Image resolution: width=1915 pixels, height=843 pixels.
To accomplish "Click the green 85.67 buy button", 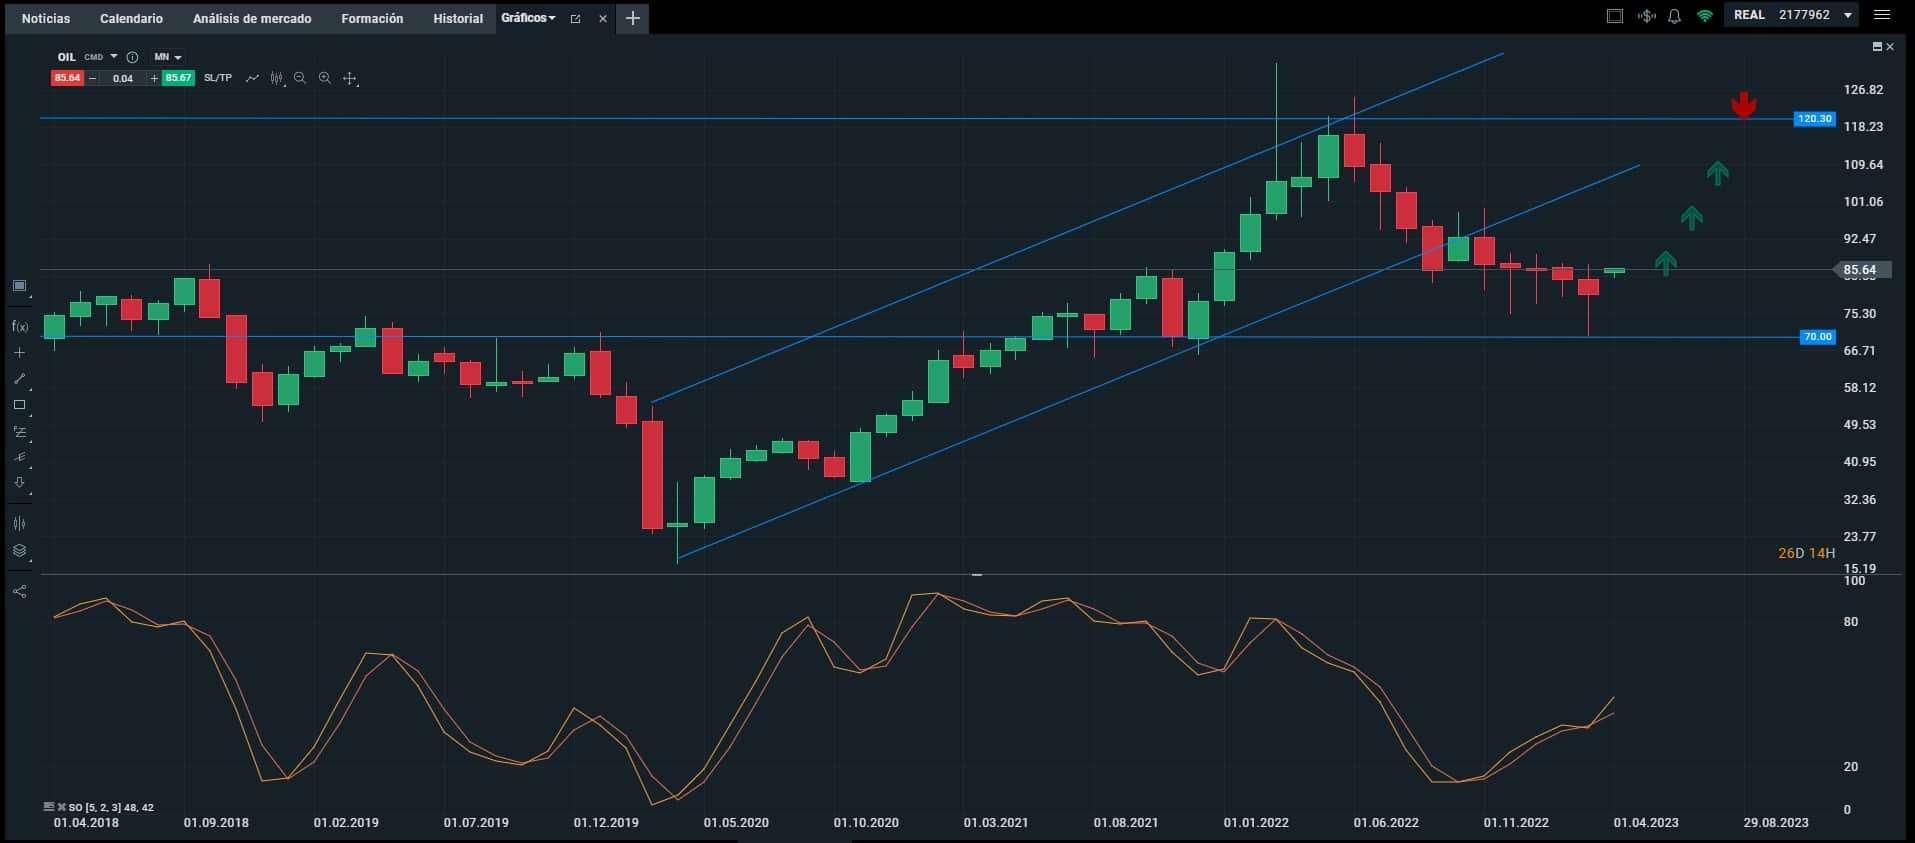I will pyautogui.click(x=178, y=78).
